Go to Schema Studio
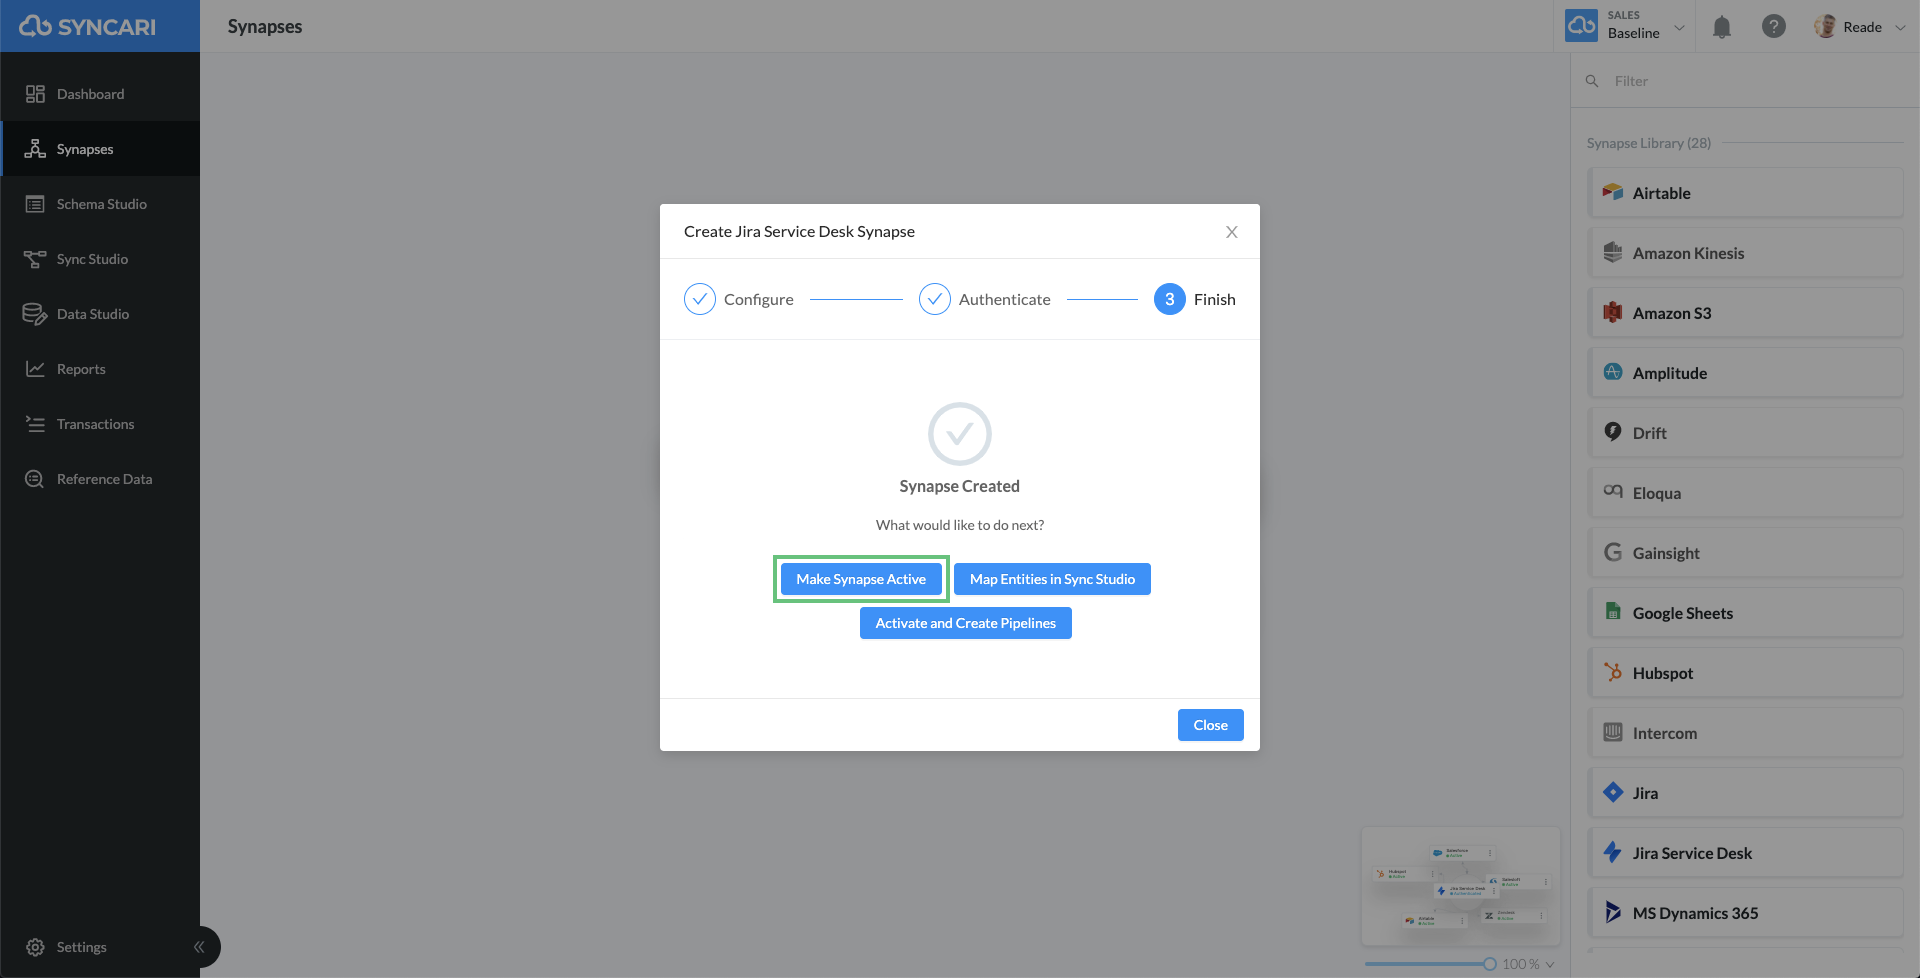1920x978 pixels. click(100, 204)
